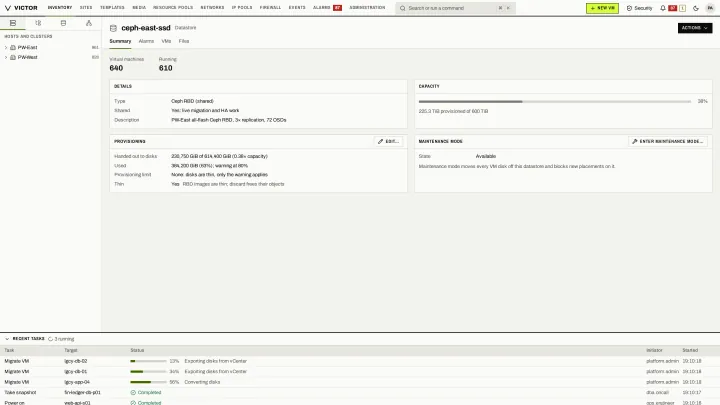Screen dimensions: 720x405
Task: Click the Started column header
Action: click(690, 350)
